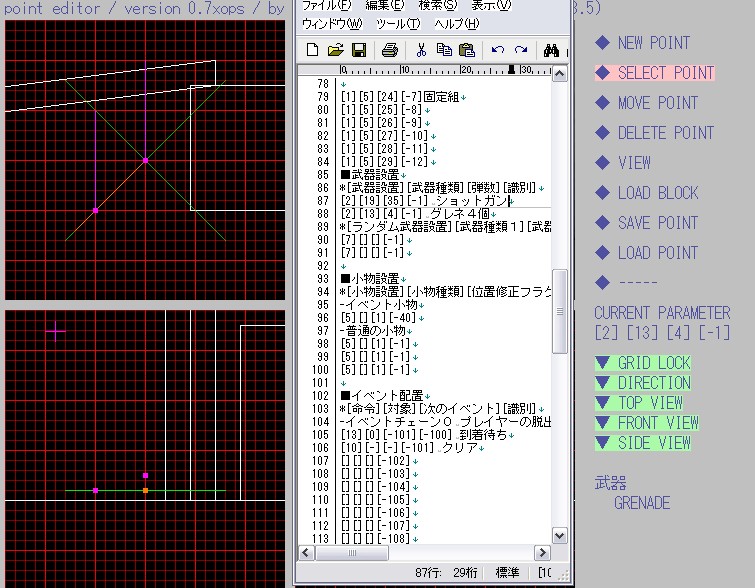Undo the last edit with the undo arrow
755x588 pixels.
point(497,50)
